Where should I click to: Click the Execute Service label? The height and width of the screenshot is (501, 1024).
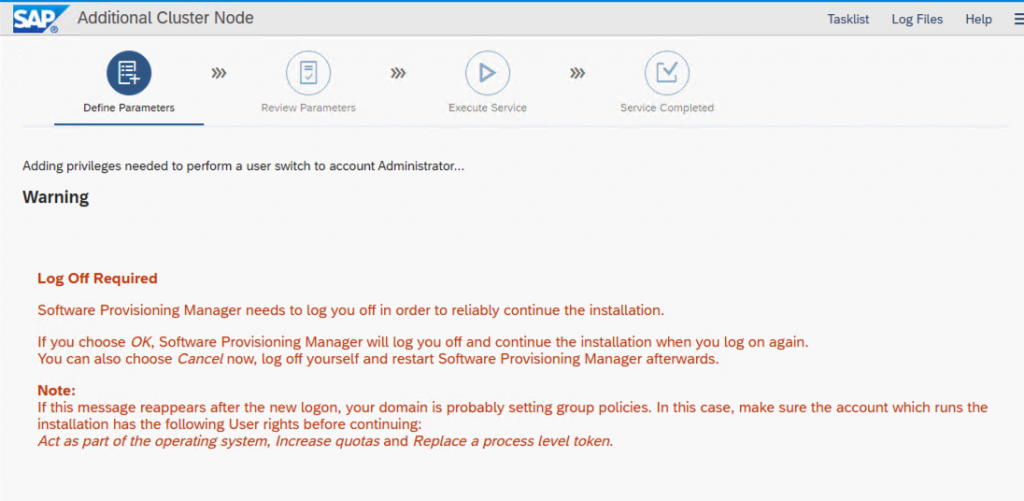pyautogui.click(x=487, y=108)
